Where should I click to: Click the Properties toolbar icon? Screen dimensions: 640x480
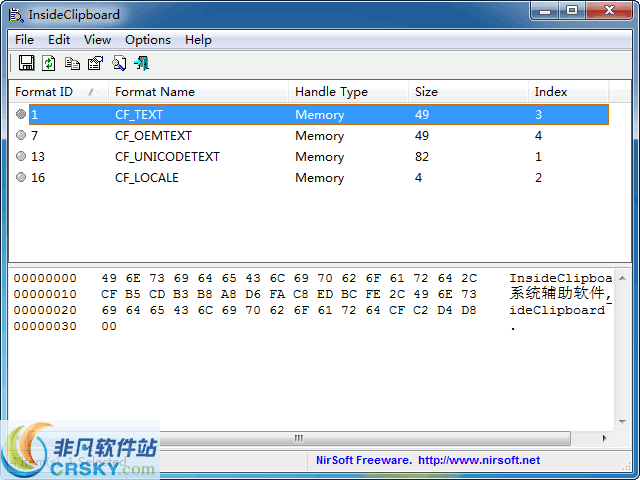pos(96,63)
